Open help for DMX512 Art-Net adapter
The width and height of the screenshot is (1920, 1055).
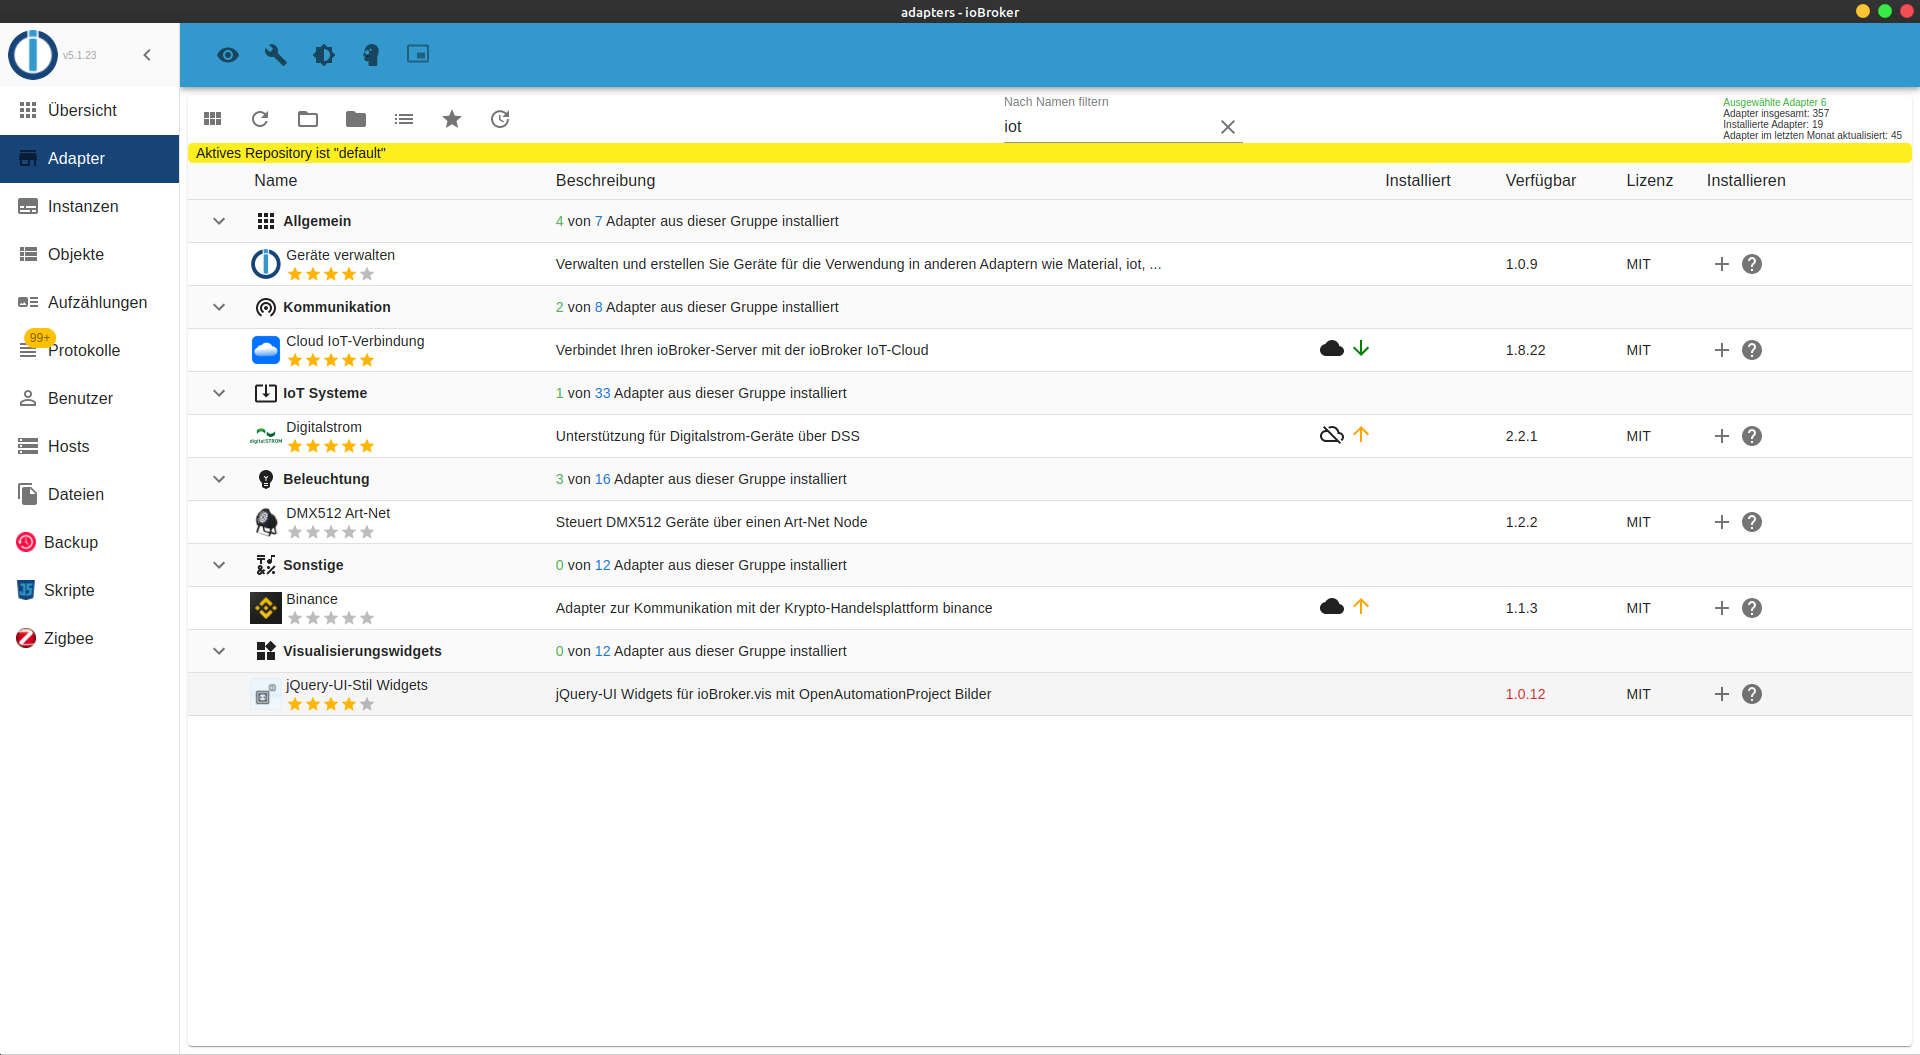[x=1752, y=522]
